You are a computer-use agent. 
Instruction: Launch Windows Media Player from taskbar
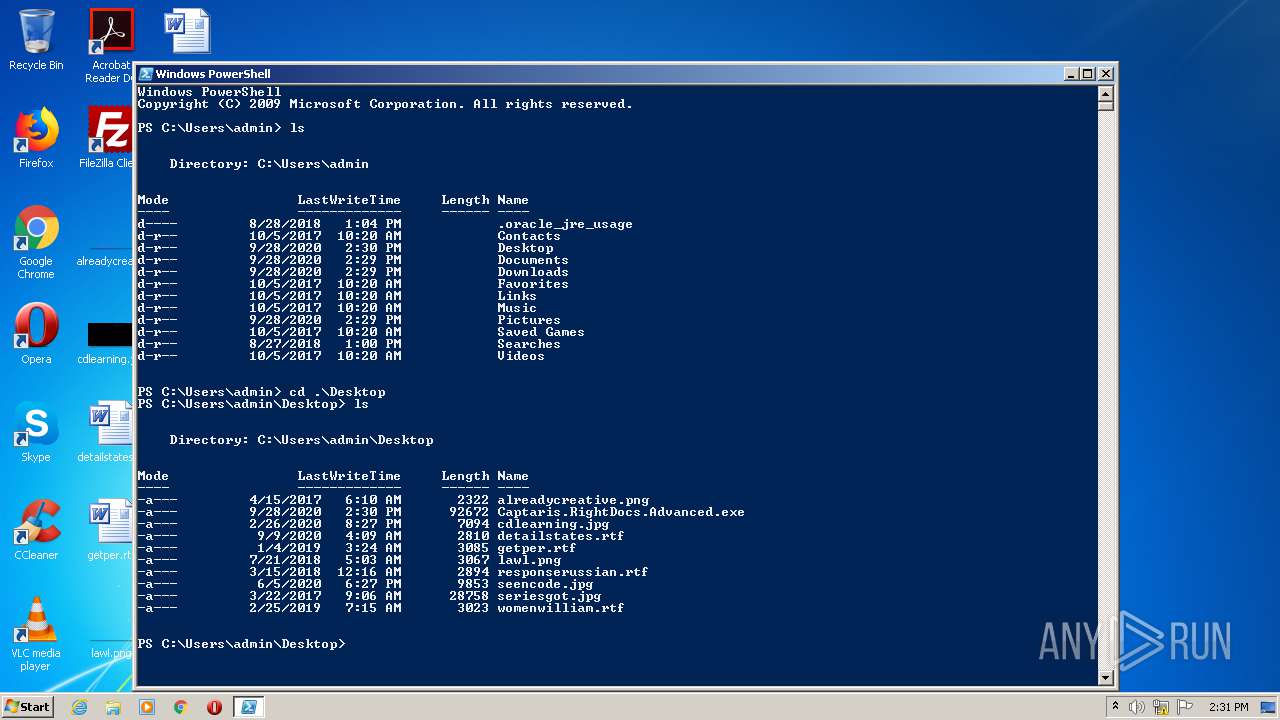(146, 707)
